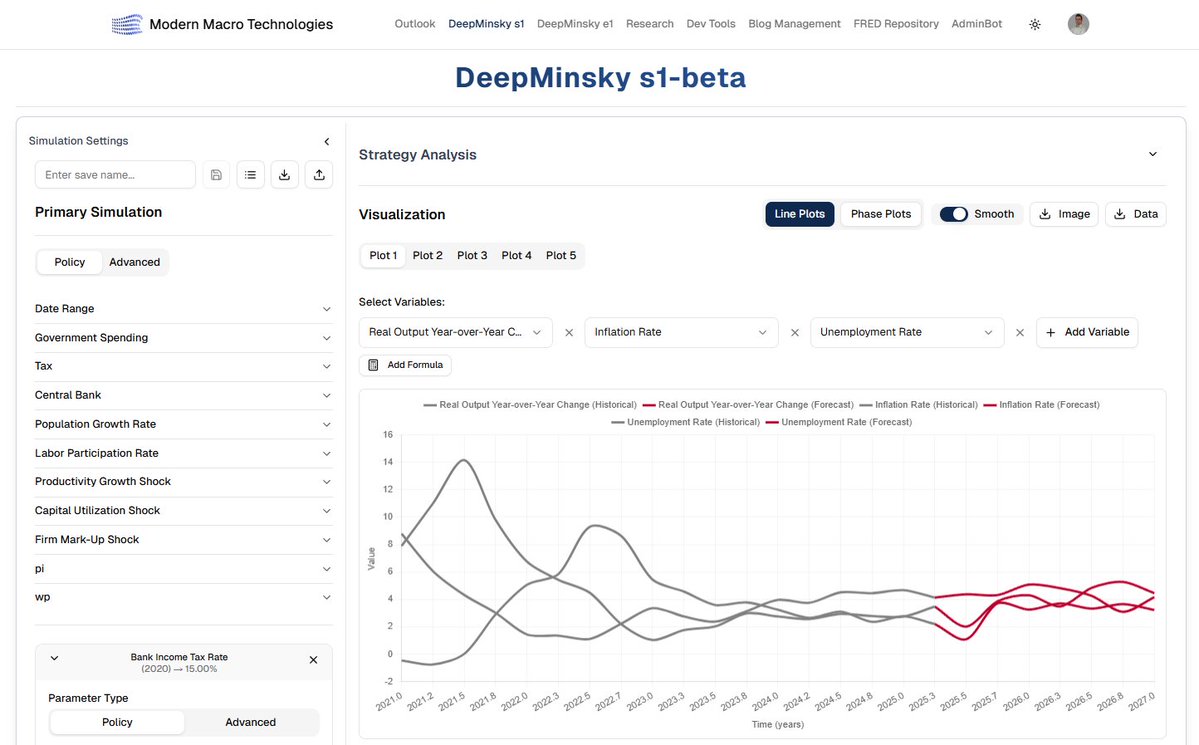
Task: Expand the Tax section
Action: pos(183,366)
